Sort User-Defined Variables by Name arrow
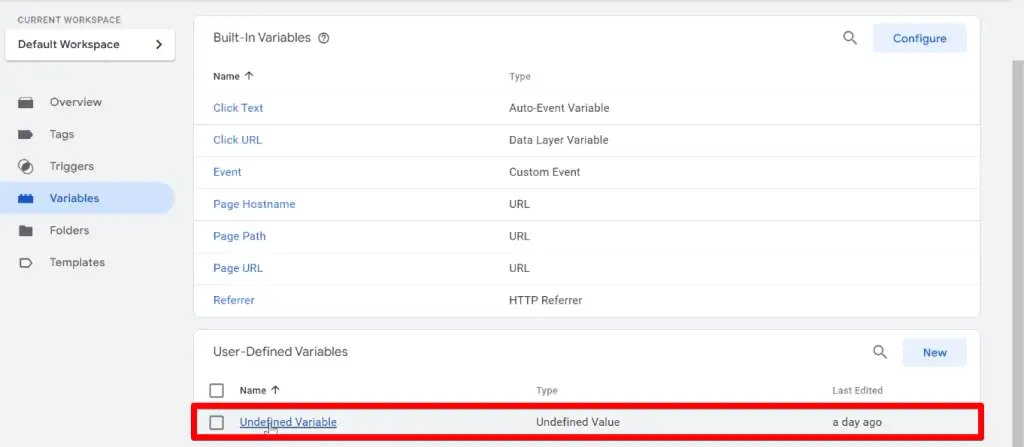This screenshot has width=1024, height=447. (275, 390)
